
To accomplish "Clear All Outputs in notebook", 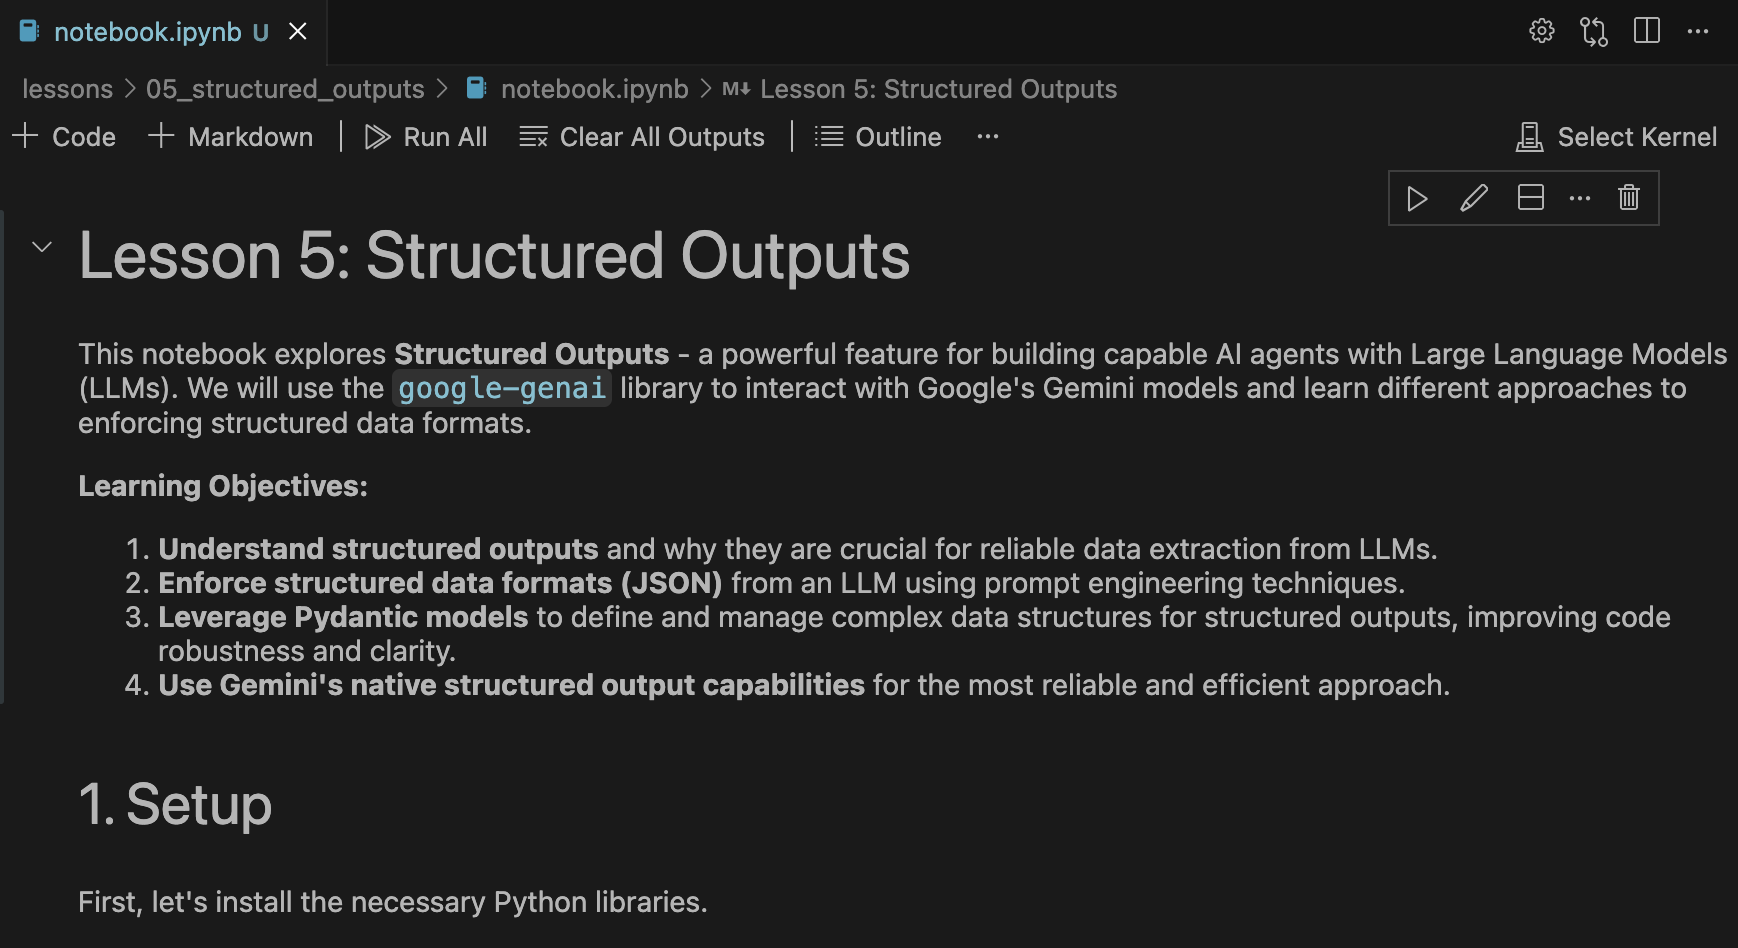I will pos(642,137).
